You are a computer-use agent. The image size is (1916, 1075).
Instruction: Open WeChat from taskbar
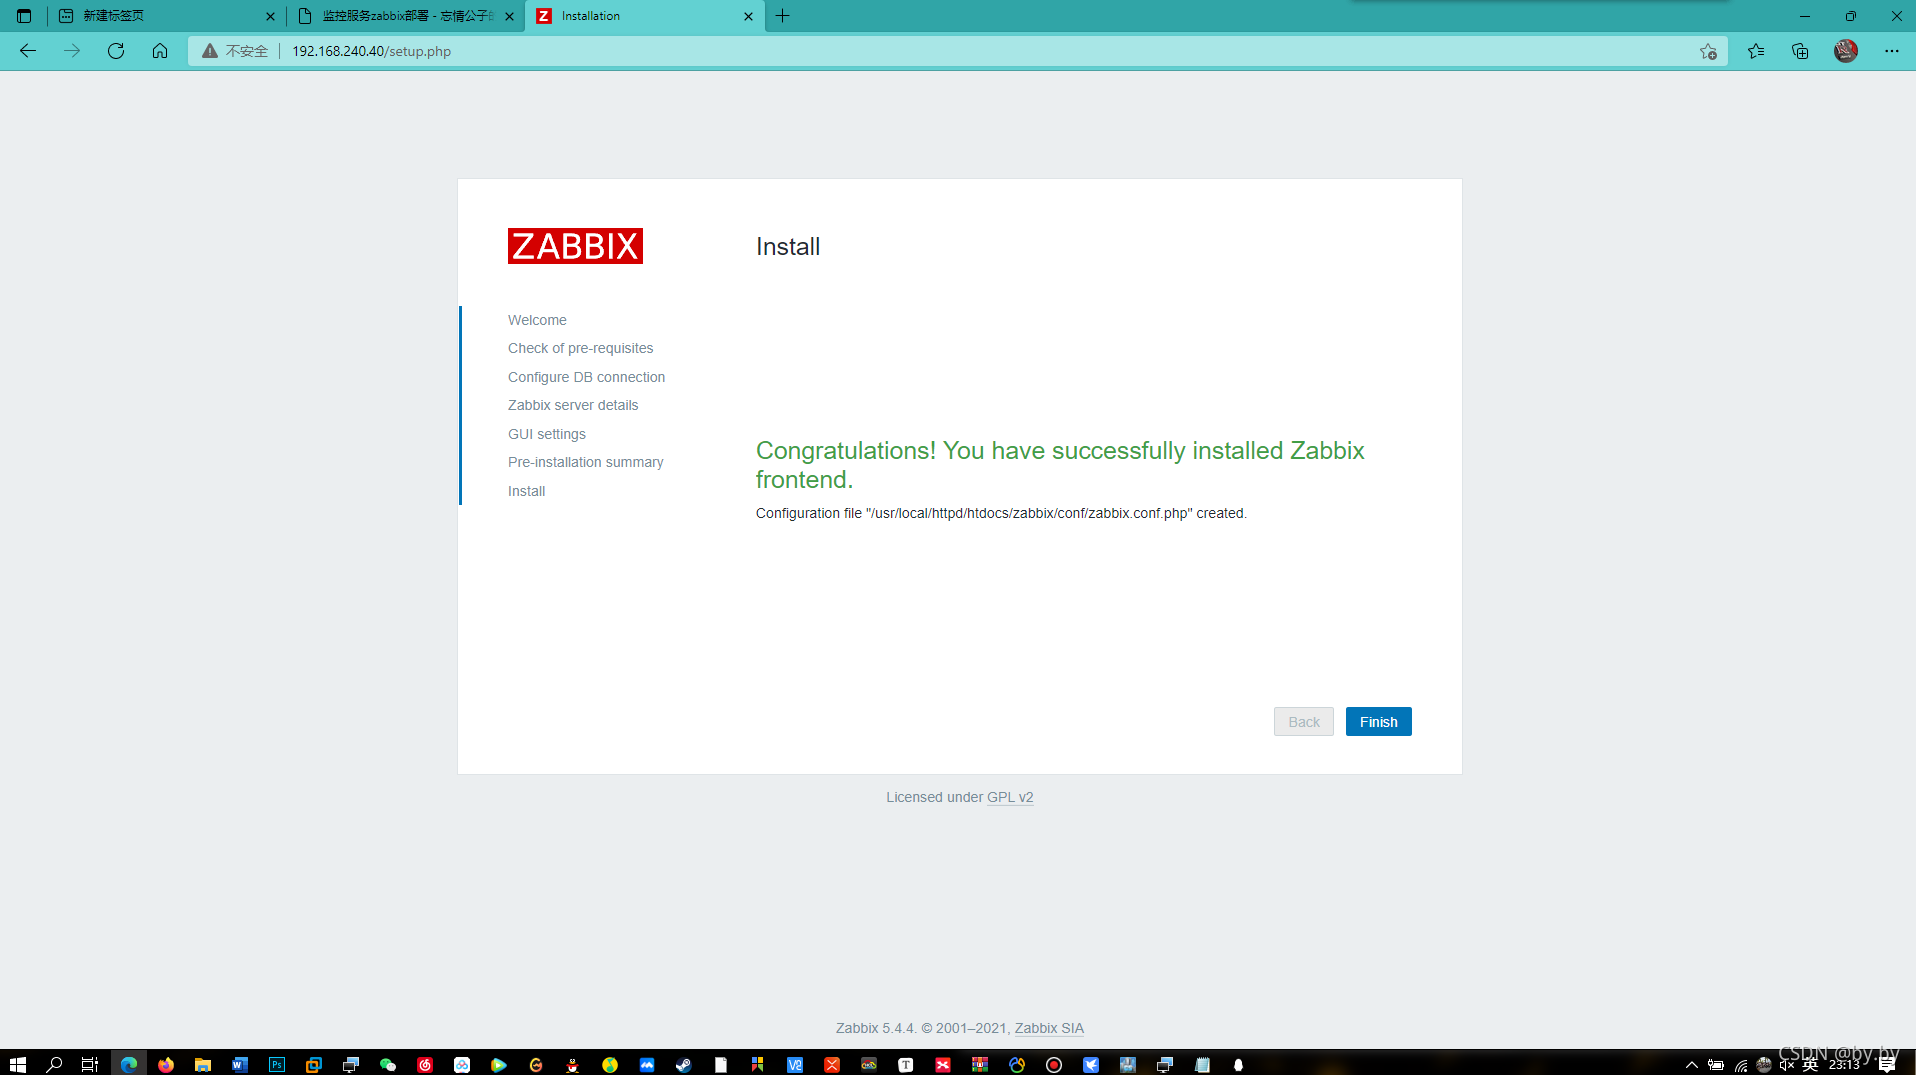(388, 1065)
